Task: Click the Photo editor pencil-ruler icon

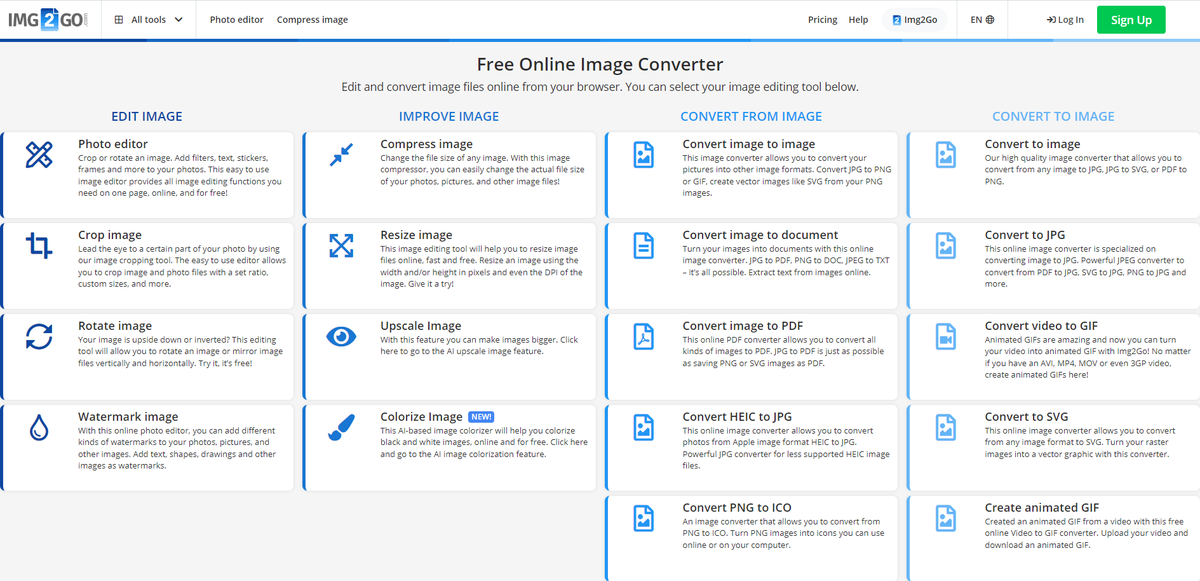Action: pos(39,155)
